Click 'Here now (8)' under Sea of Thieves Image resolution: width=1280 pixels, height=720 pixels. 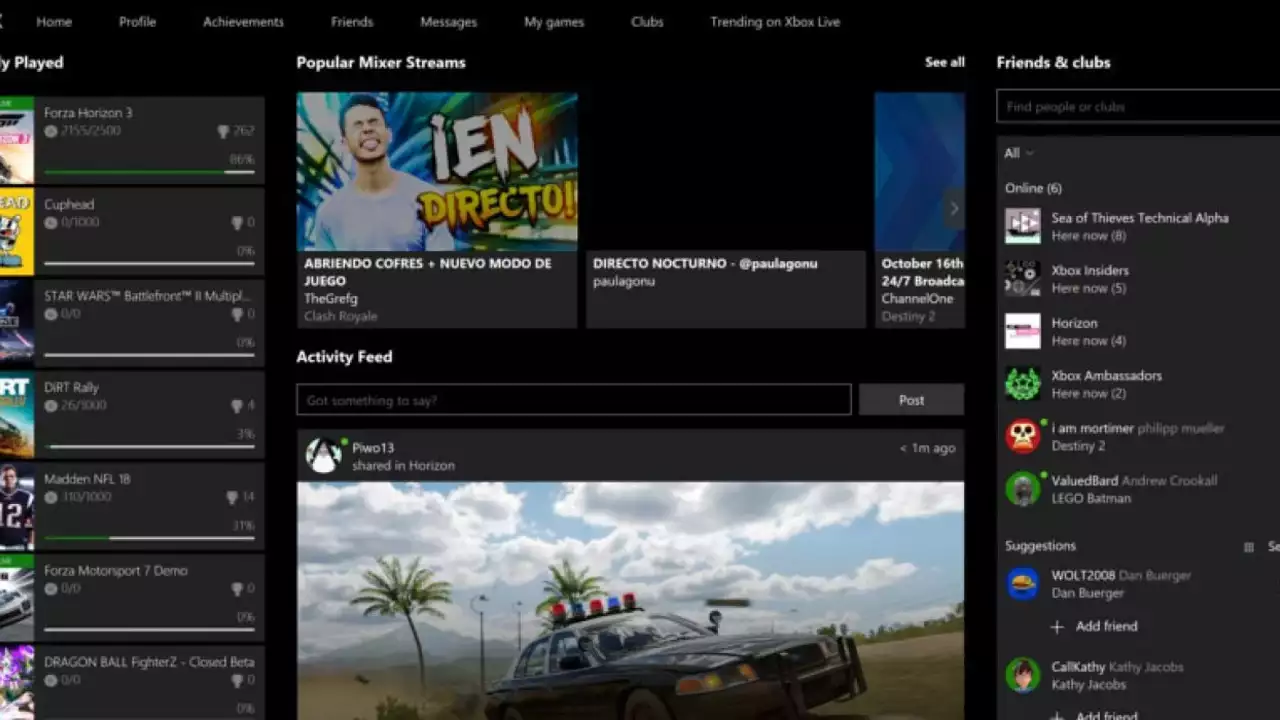point(1089,236)
